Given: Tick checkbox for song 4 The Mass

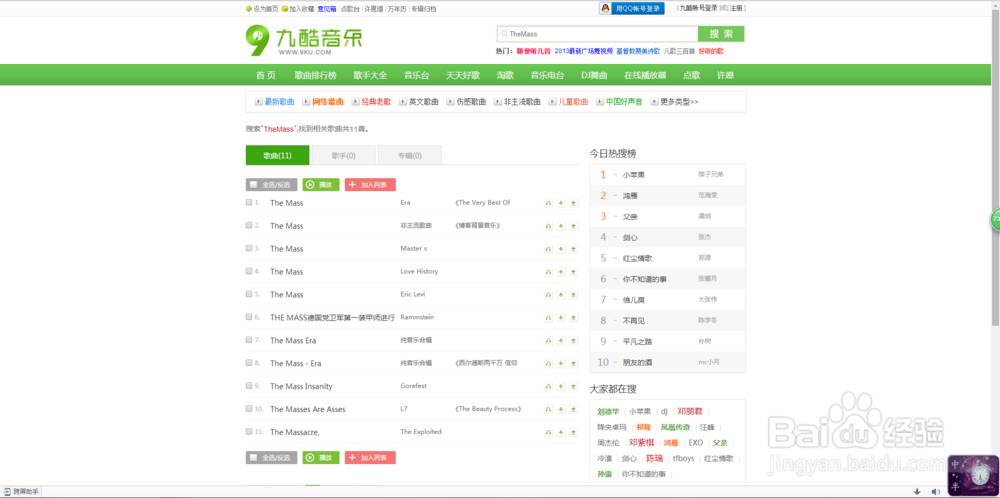Looking at the screenshot, I should click(x=249, y=271).
